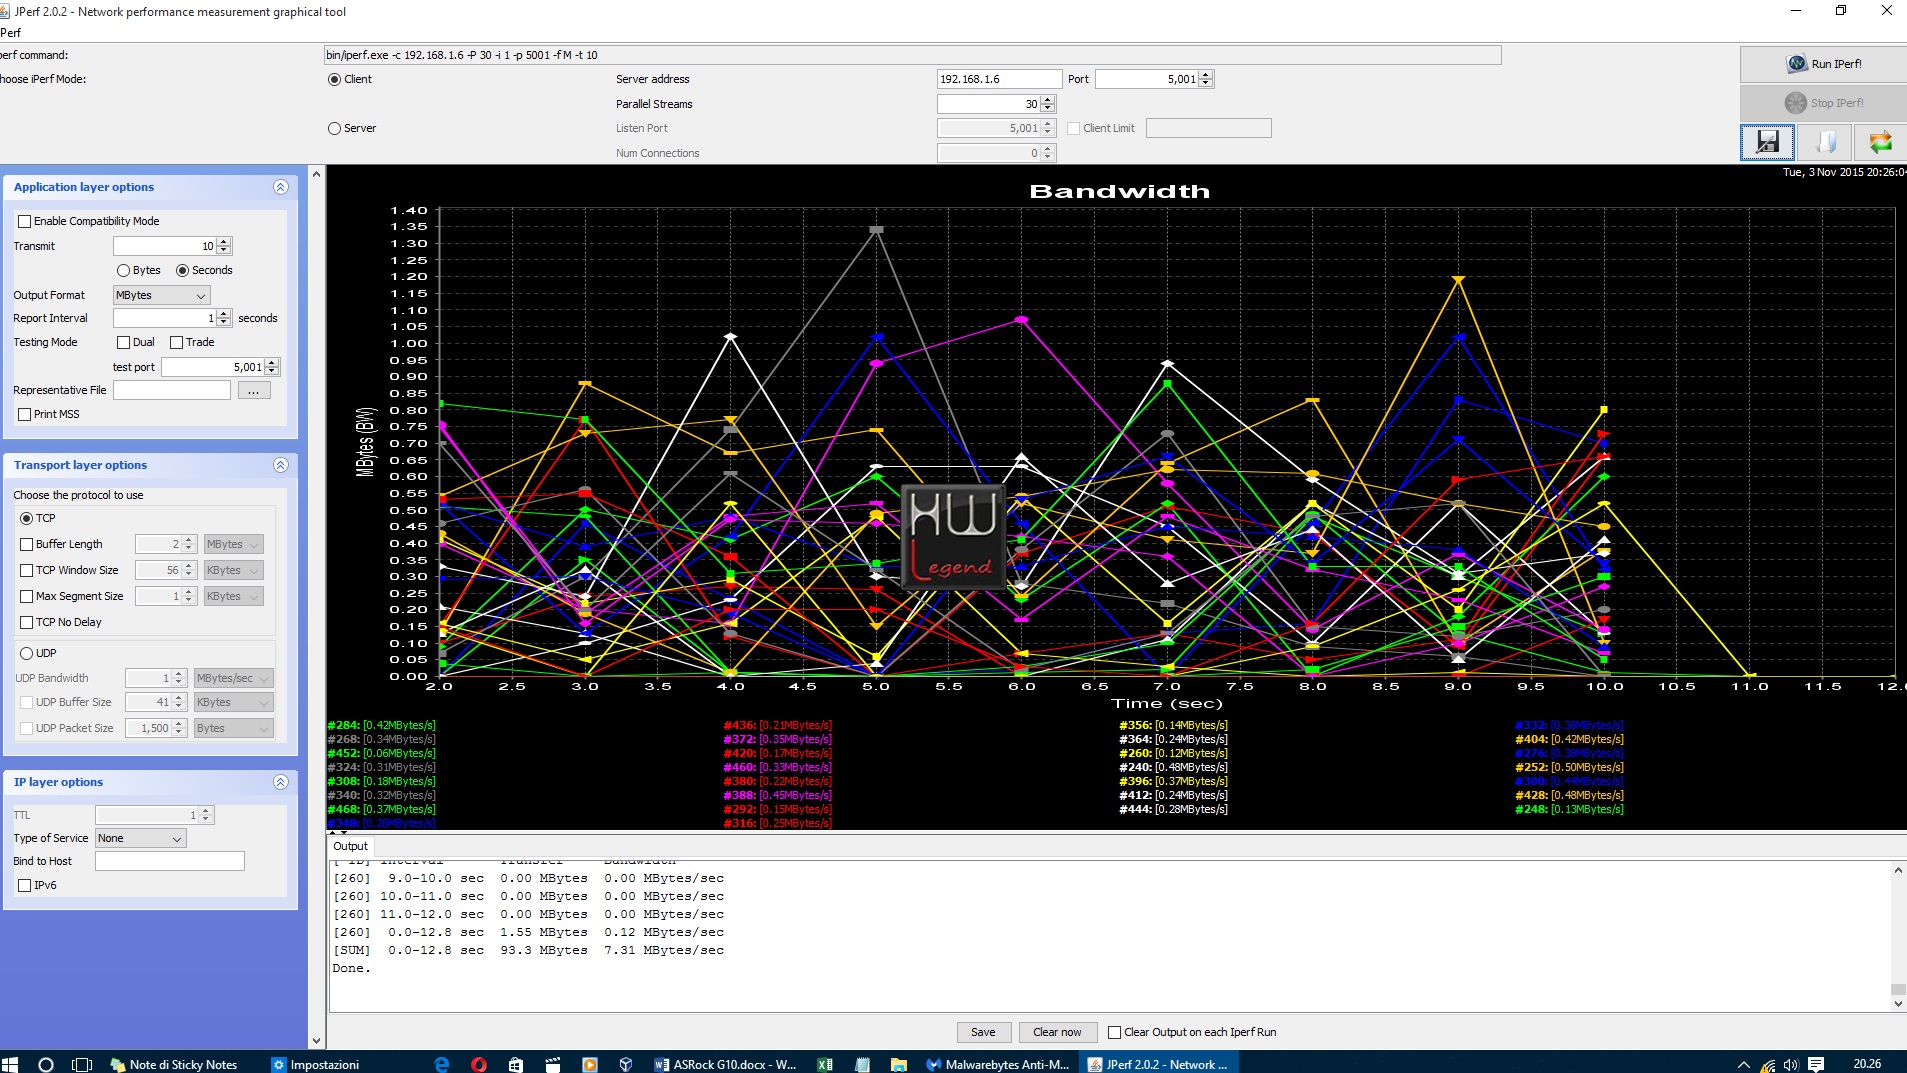Click the orange-green arrows restore defaults icon
Image resolution: width=1907 pixels, height=1073 pixels.
[x=1880, y=142]
